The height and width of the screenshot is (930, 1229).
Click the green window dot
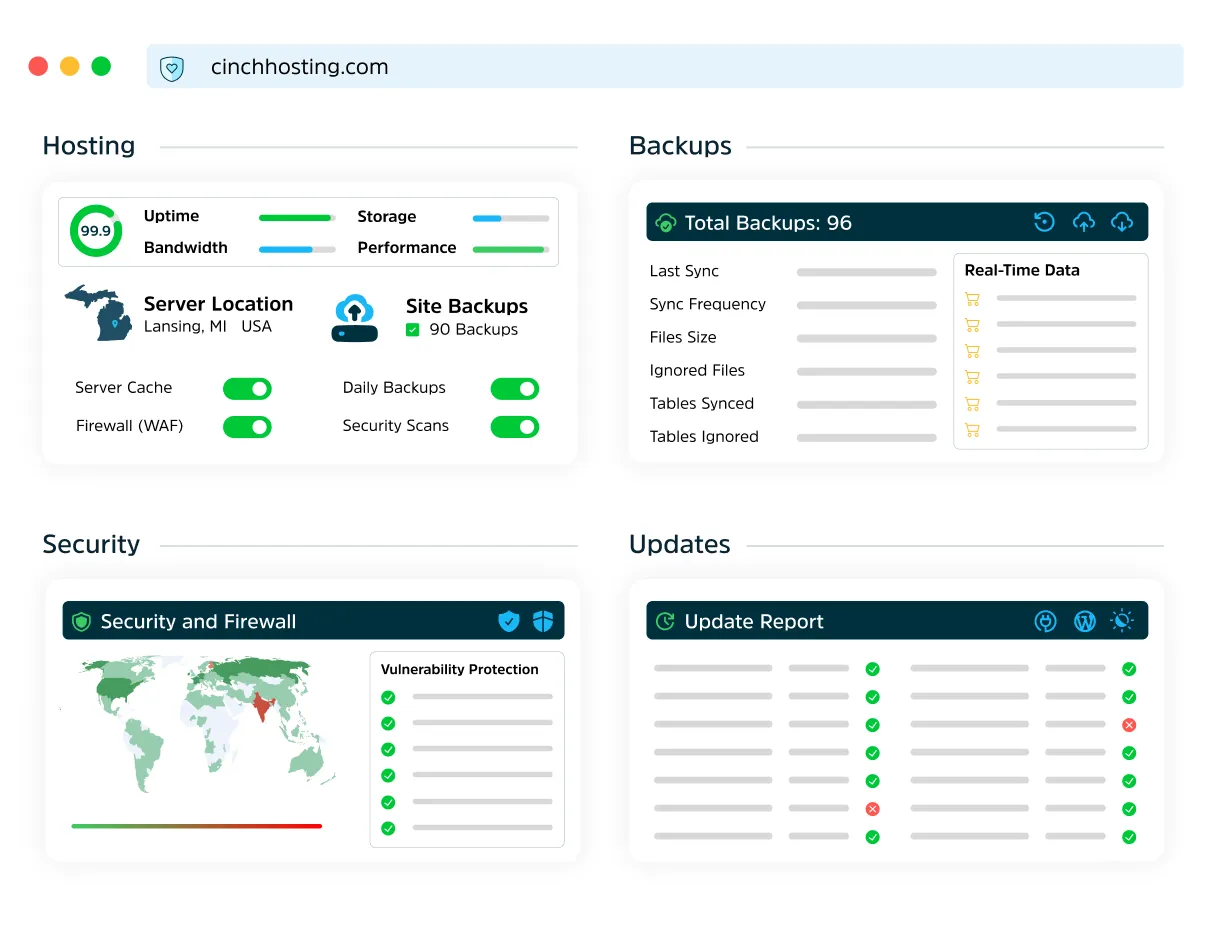[101, 67]
